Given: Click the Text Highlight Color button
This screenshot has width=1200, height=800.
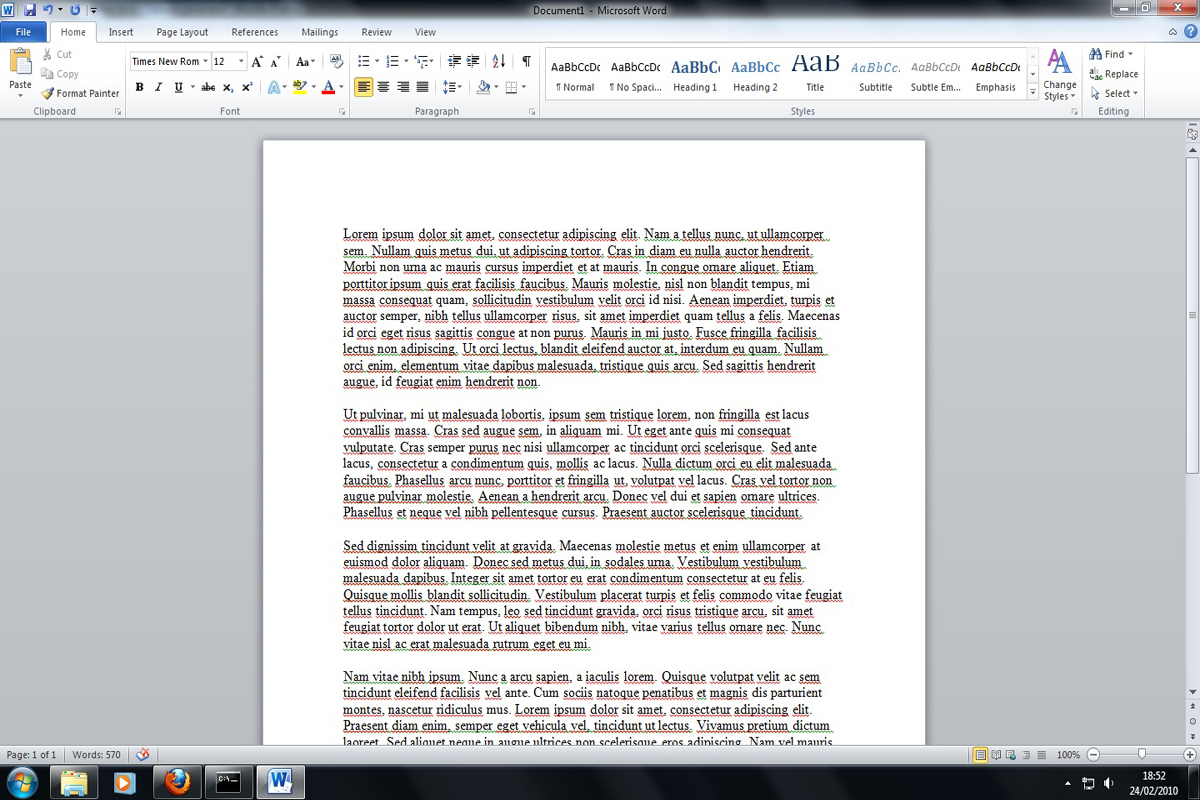Looking at the screenshot, I should point(298,87).
